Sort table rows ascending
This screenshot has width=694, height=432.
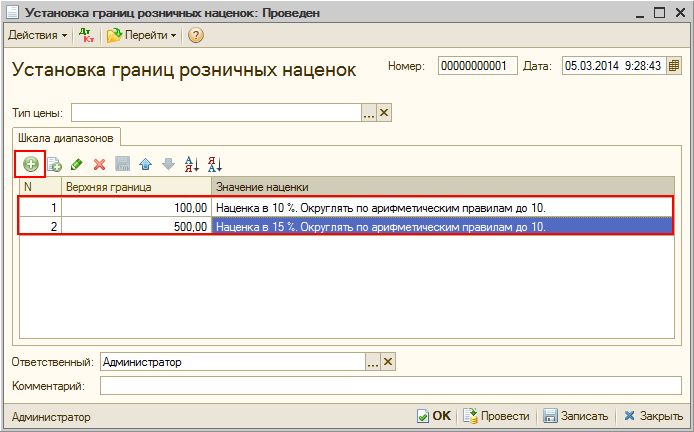pyautogui.click(x=193, y=164)
